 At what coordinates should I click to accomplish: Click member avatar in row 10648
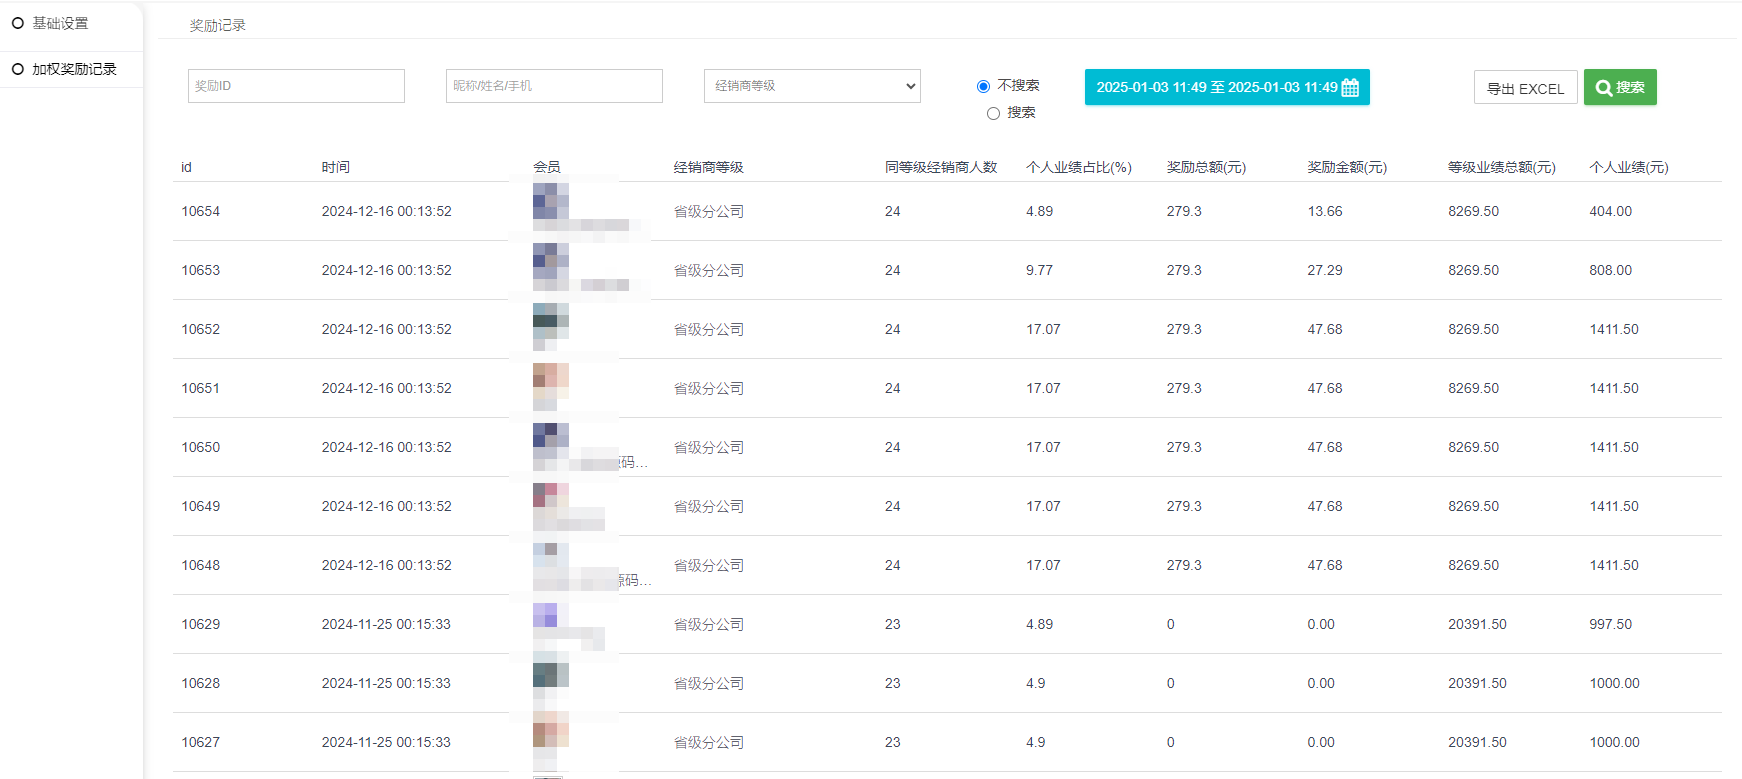coord(550,556)
